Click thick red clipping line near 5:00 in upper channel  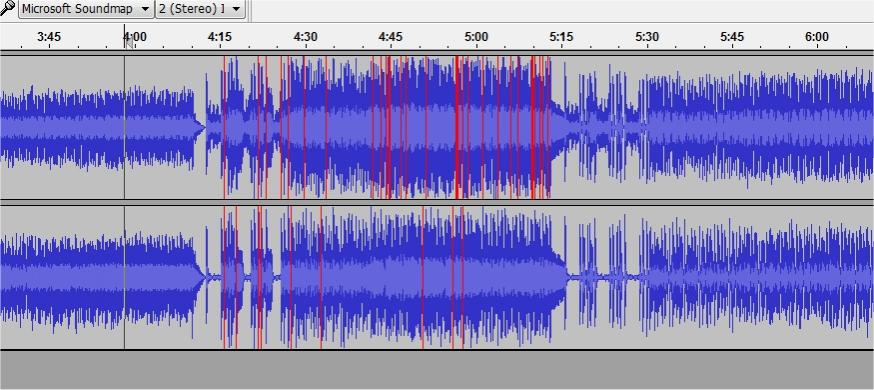[x=457, y=127]
